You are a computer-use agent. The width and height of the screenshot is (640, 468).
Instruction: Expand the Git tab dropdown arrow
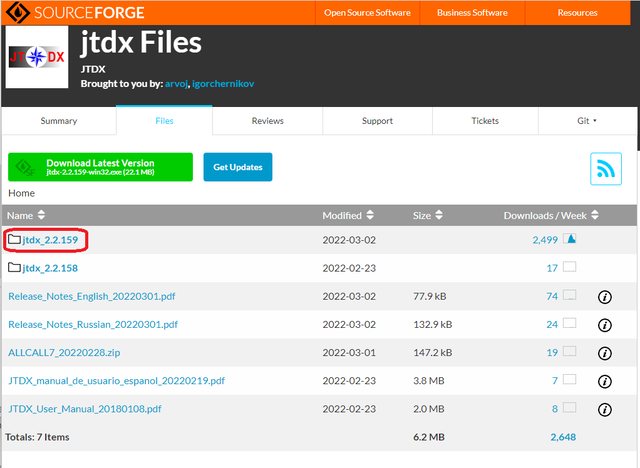pos(595,120)
